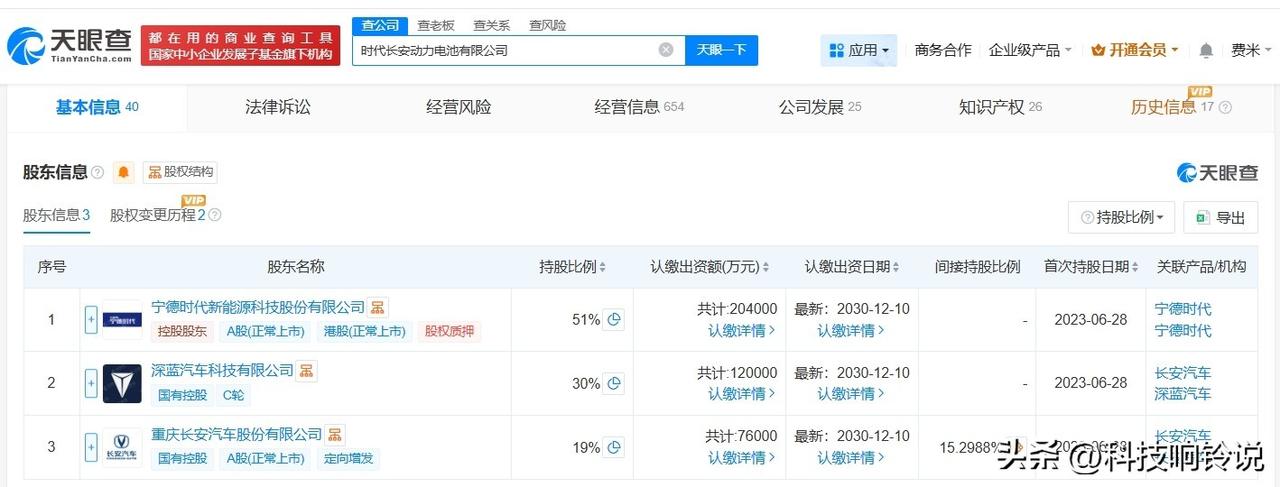The height and width of the screenshot is (487, 1280).
Task: Open the 企业级产品 dropdown
Action: point(1030,50)
